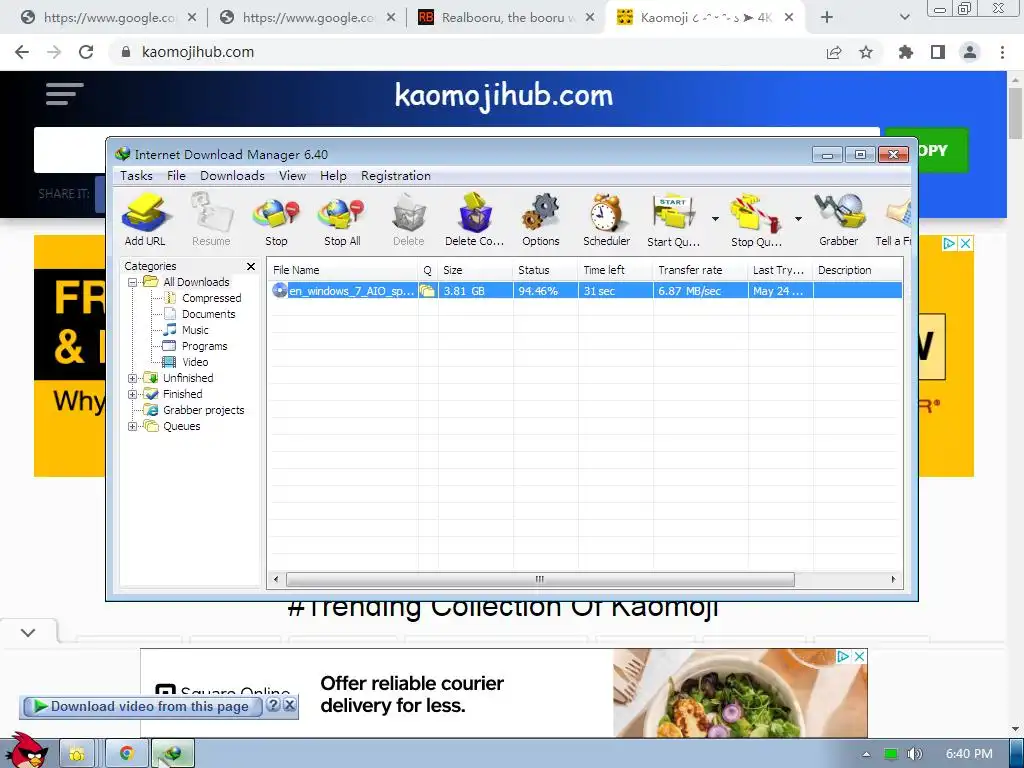Viewport: 1024px width, 768px height.
Task: Click the IDM icon in taskbar
Action: coord(172,754)
